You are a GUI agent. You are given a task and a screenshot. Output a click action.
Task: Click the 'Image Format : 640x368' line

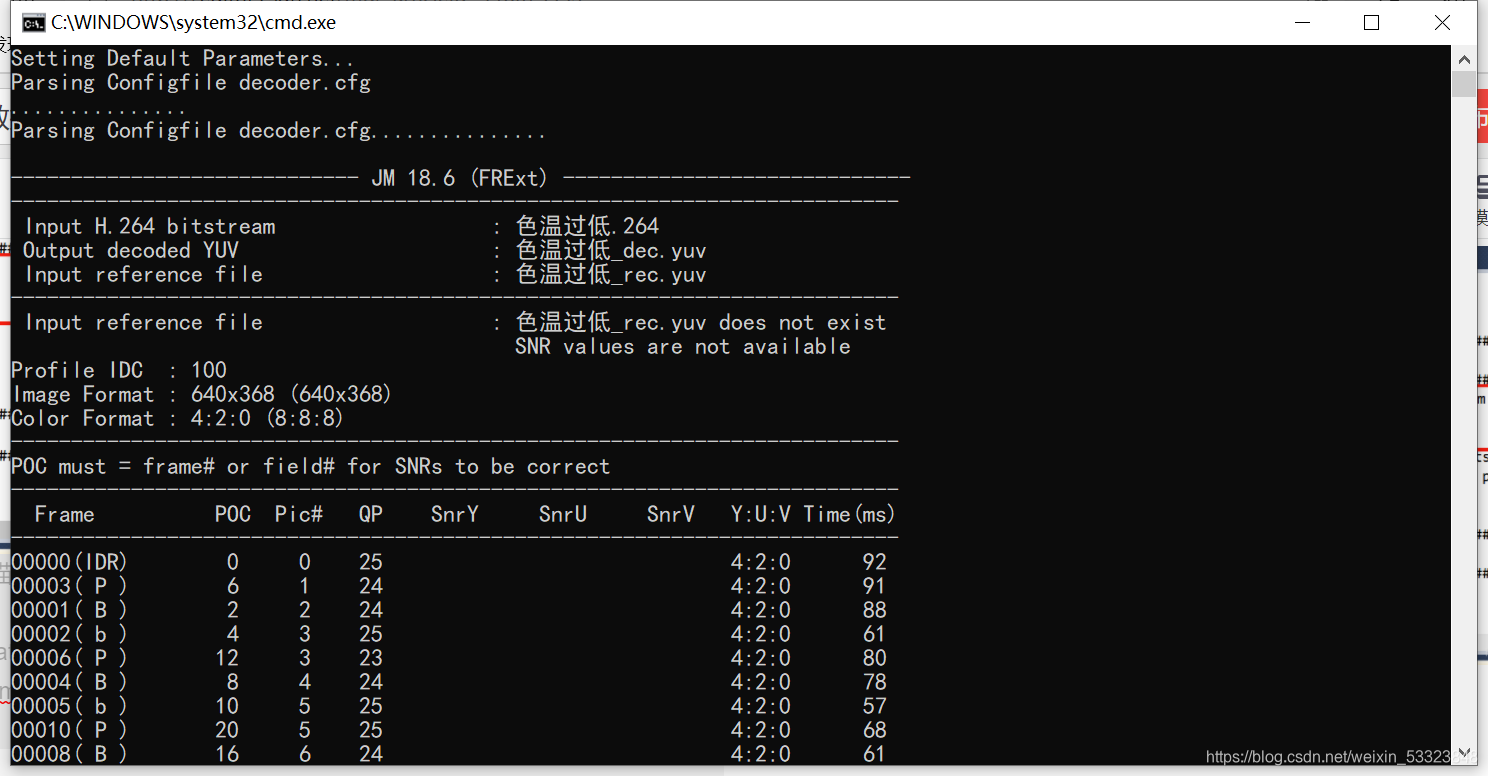[202, 394]
